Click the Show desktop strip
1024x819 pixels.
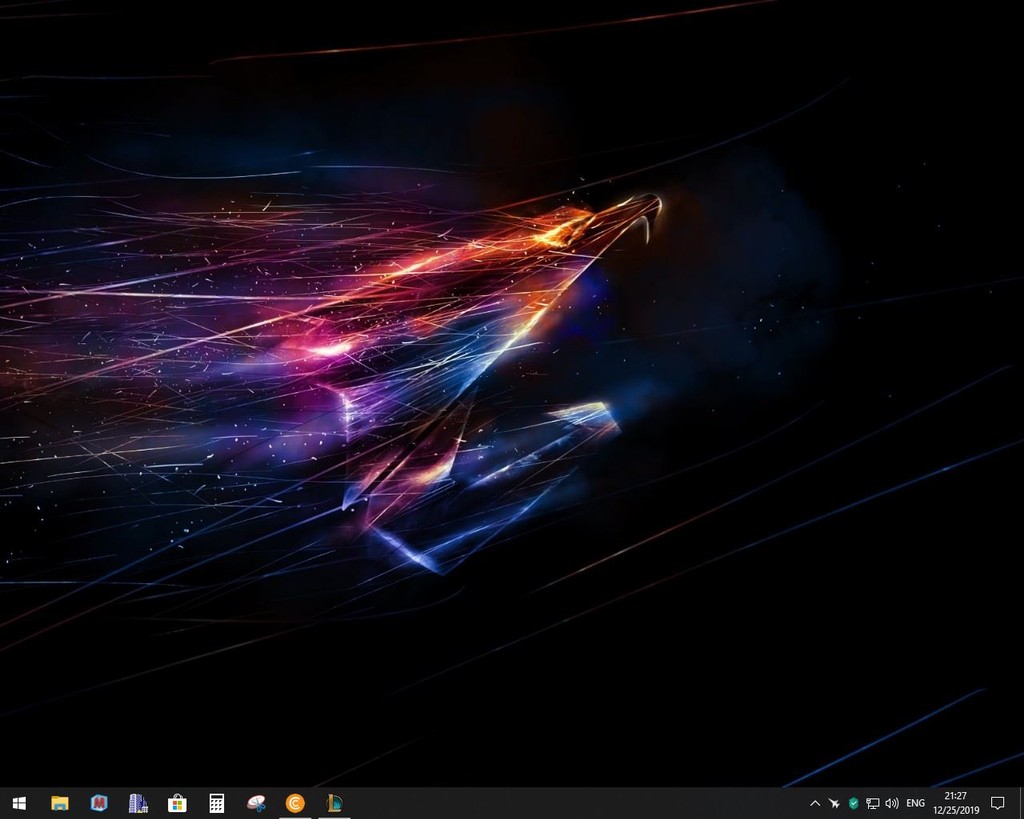pos(1020,803)
